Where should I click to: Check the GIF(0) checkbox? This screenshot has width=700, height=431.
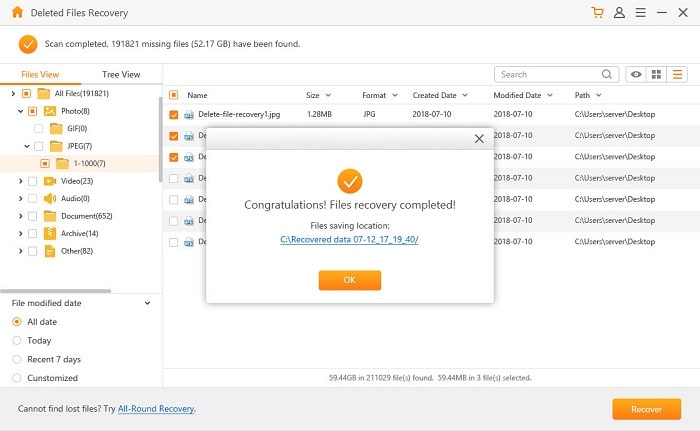pyautogui.click(x=39, y=129)
